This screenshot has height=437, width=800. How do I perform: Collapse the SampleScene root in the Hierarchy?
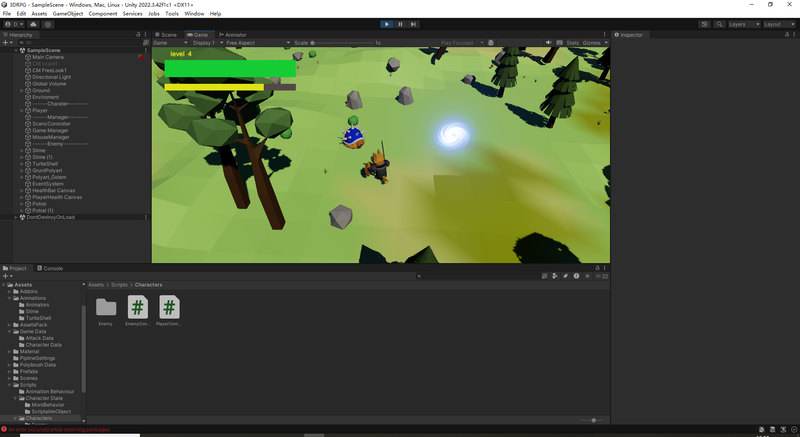coord(16,50)
